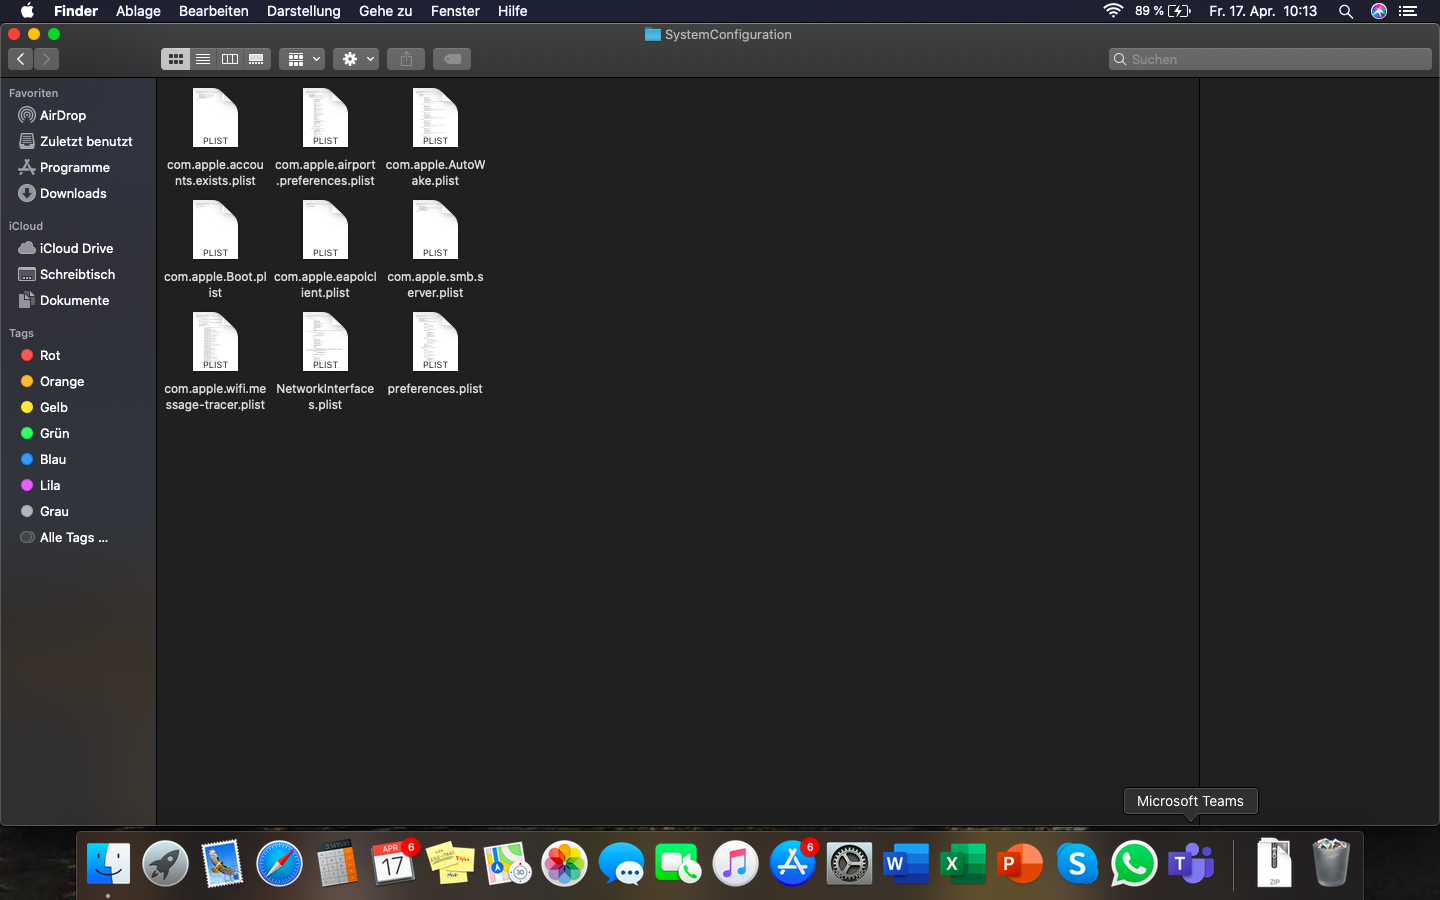1440x900 pixels.
Task: Open the group-by arrangement dropdown
Action: [302, 59]
